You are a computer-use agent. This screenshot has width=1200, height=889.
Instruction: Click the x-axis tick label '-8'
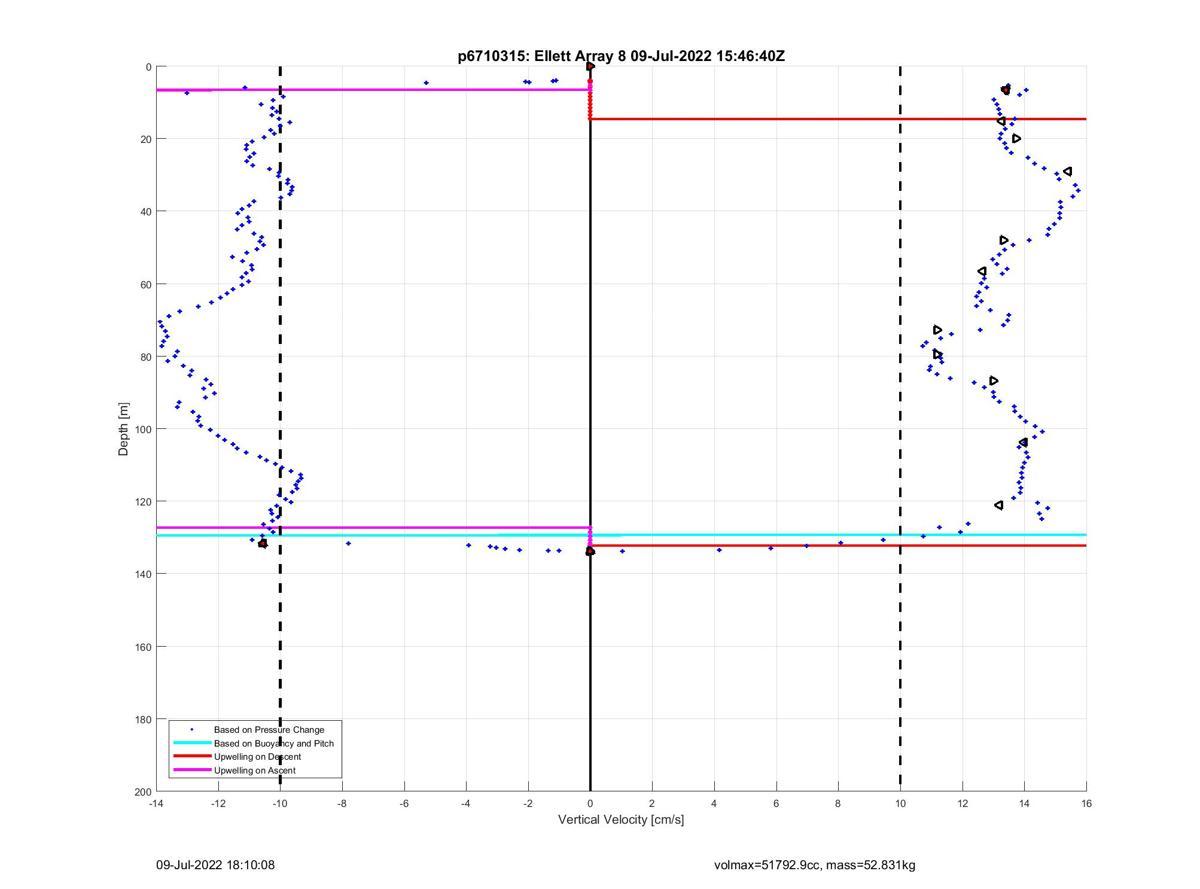coord(342,803)
